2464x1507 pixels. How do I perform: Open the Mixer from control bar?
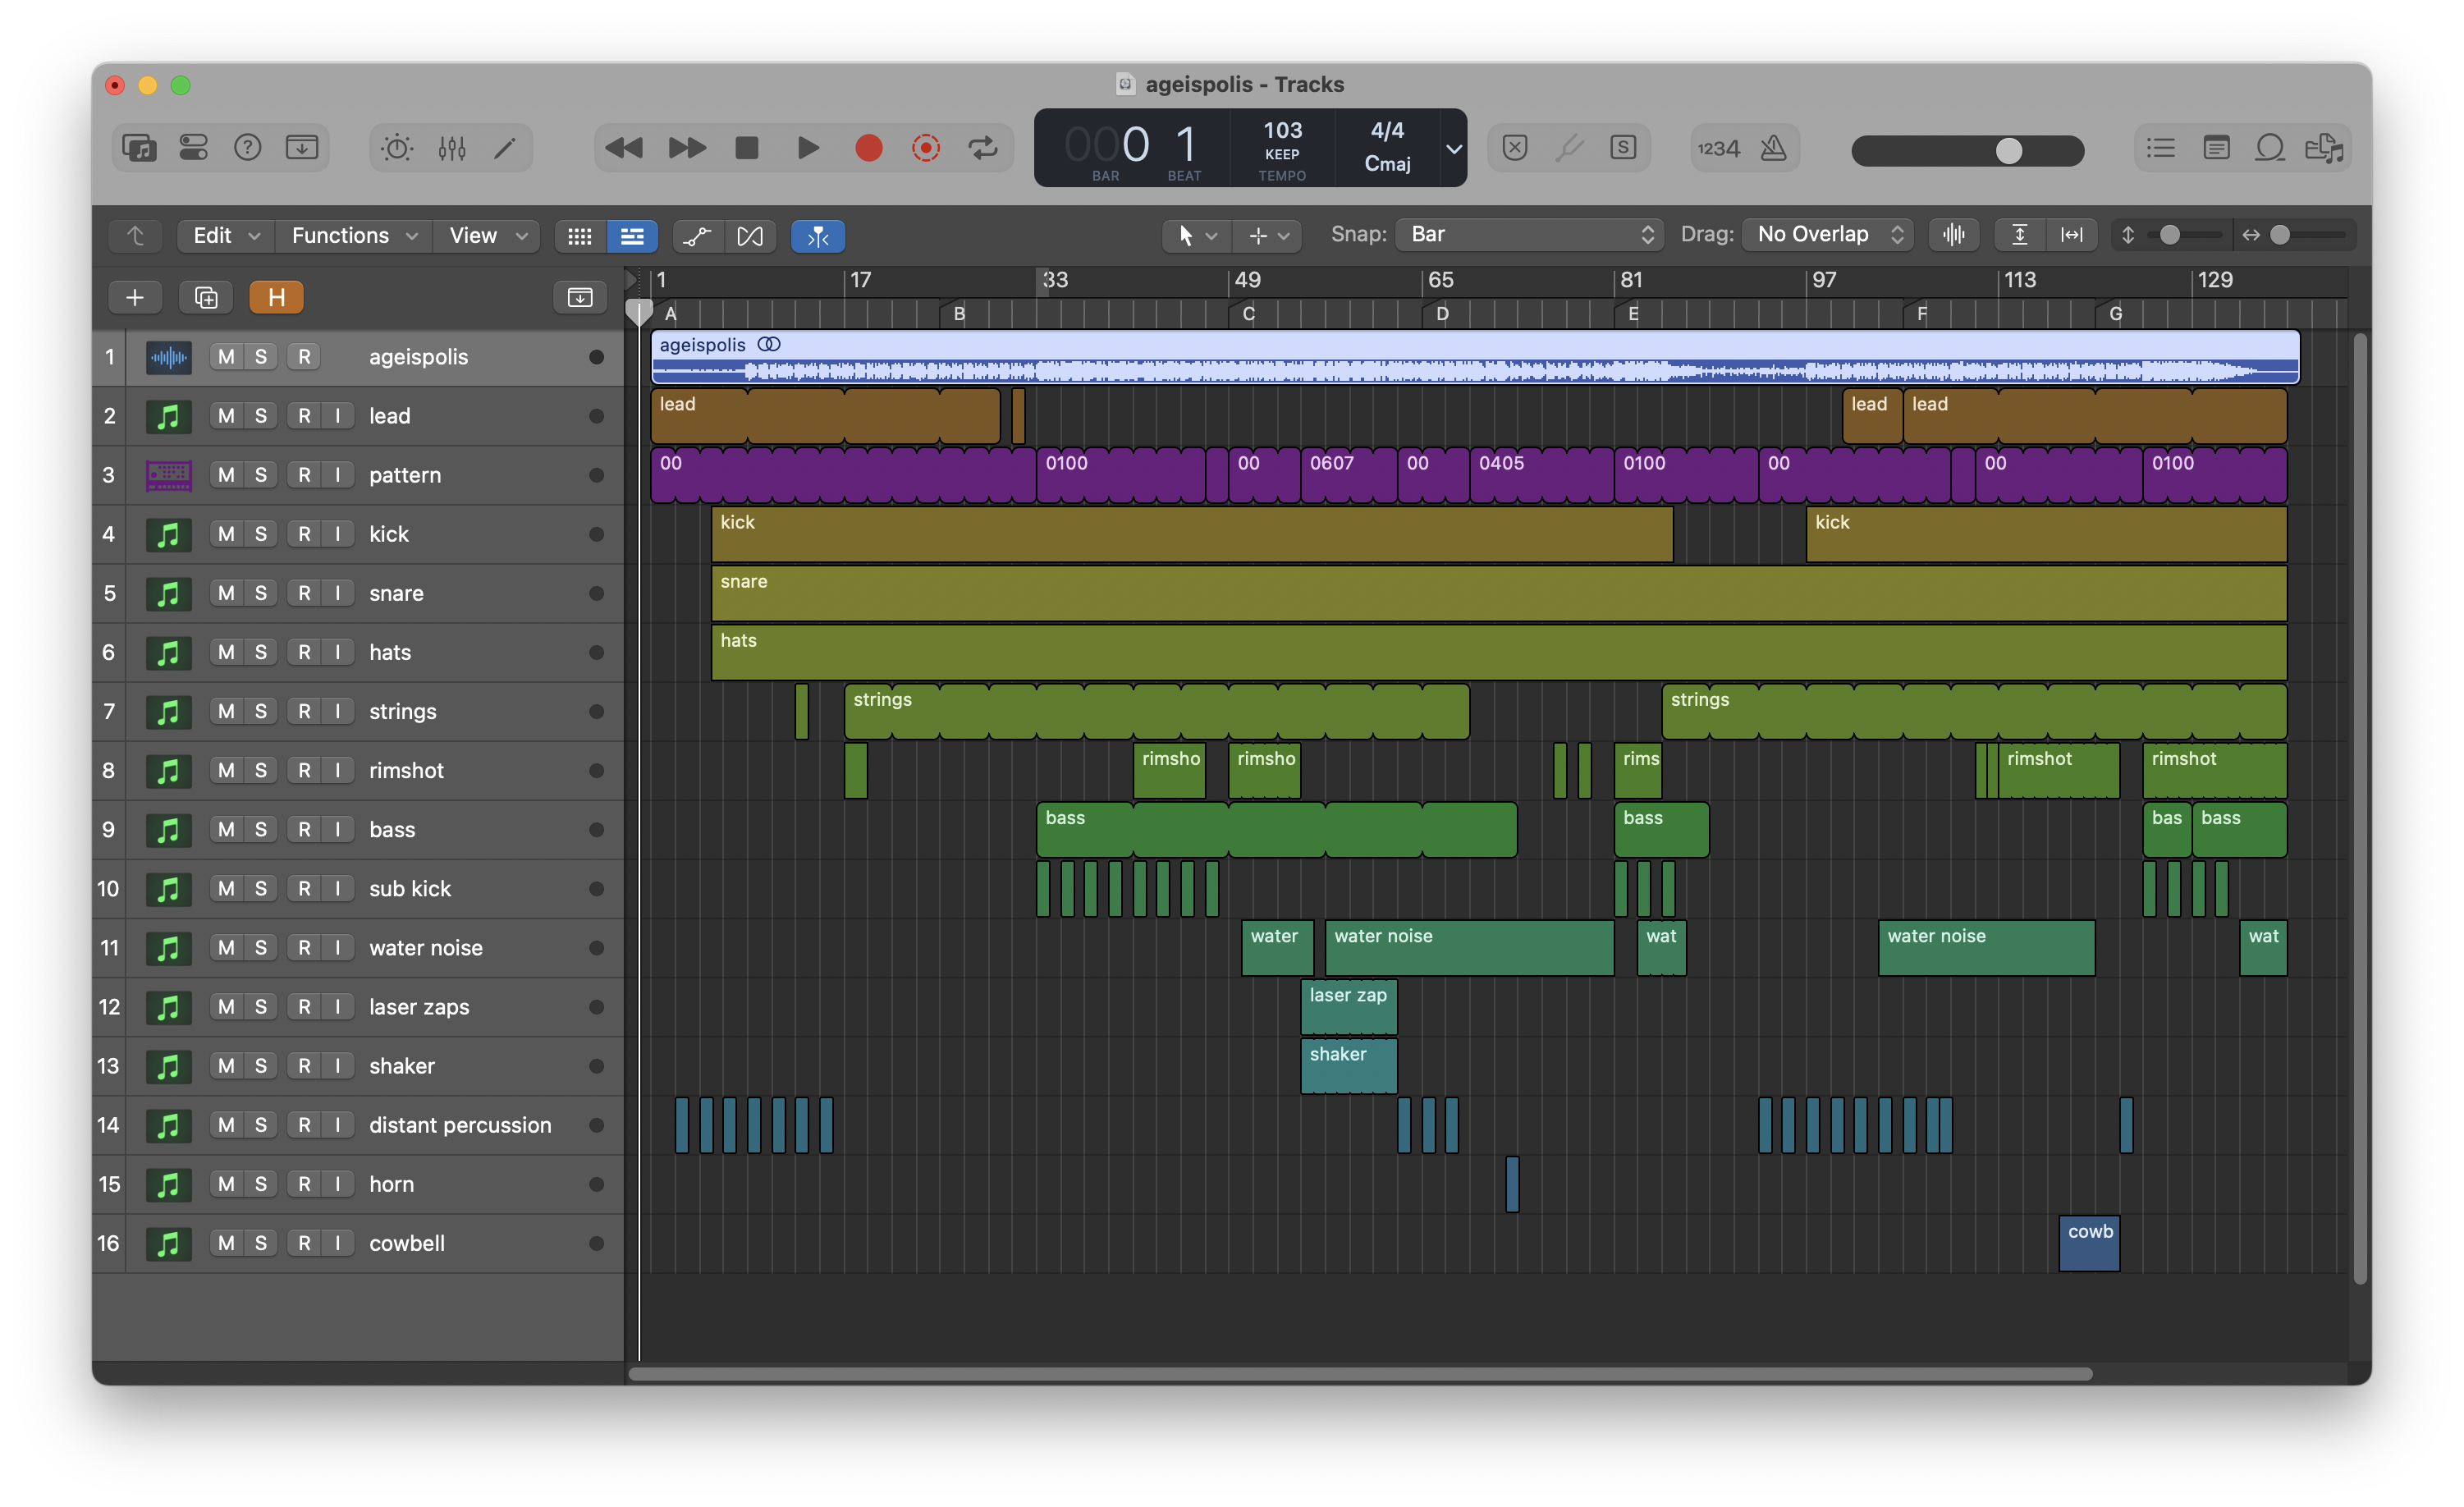[452, 148]
